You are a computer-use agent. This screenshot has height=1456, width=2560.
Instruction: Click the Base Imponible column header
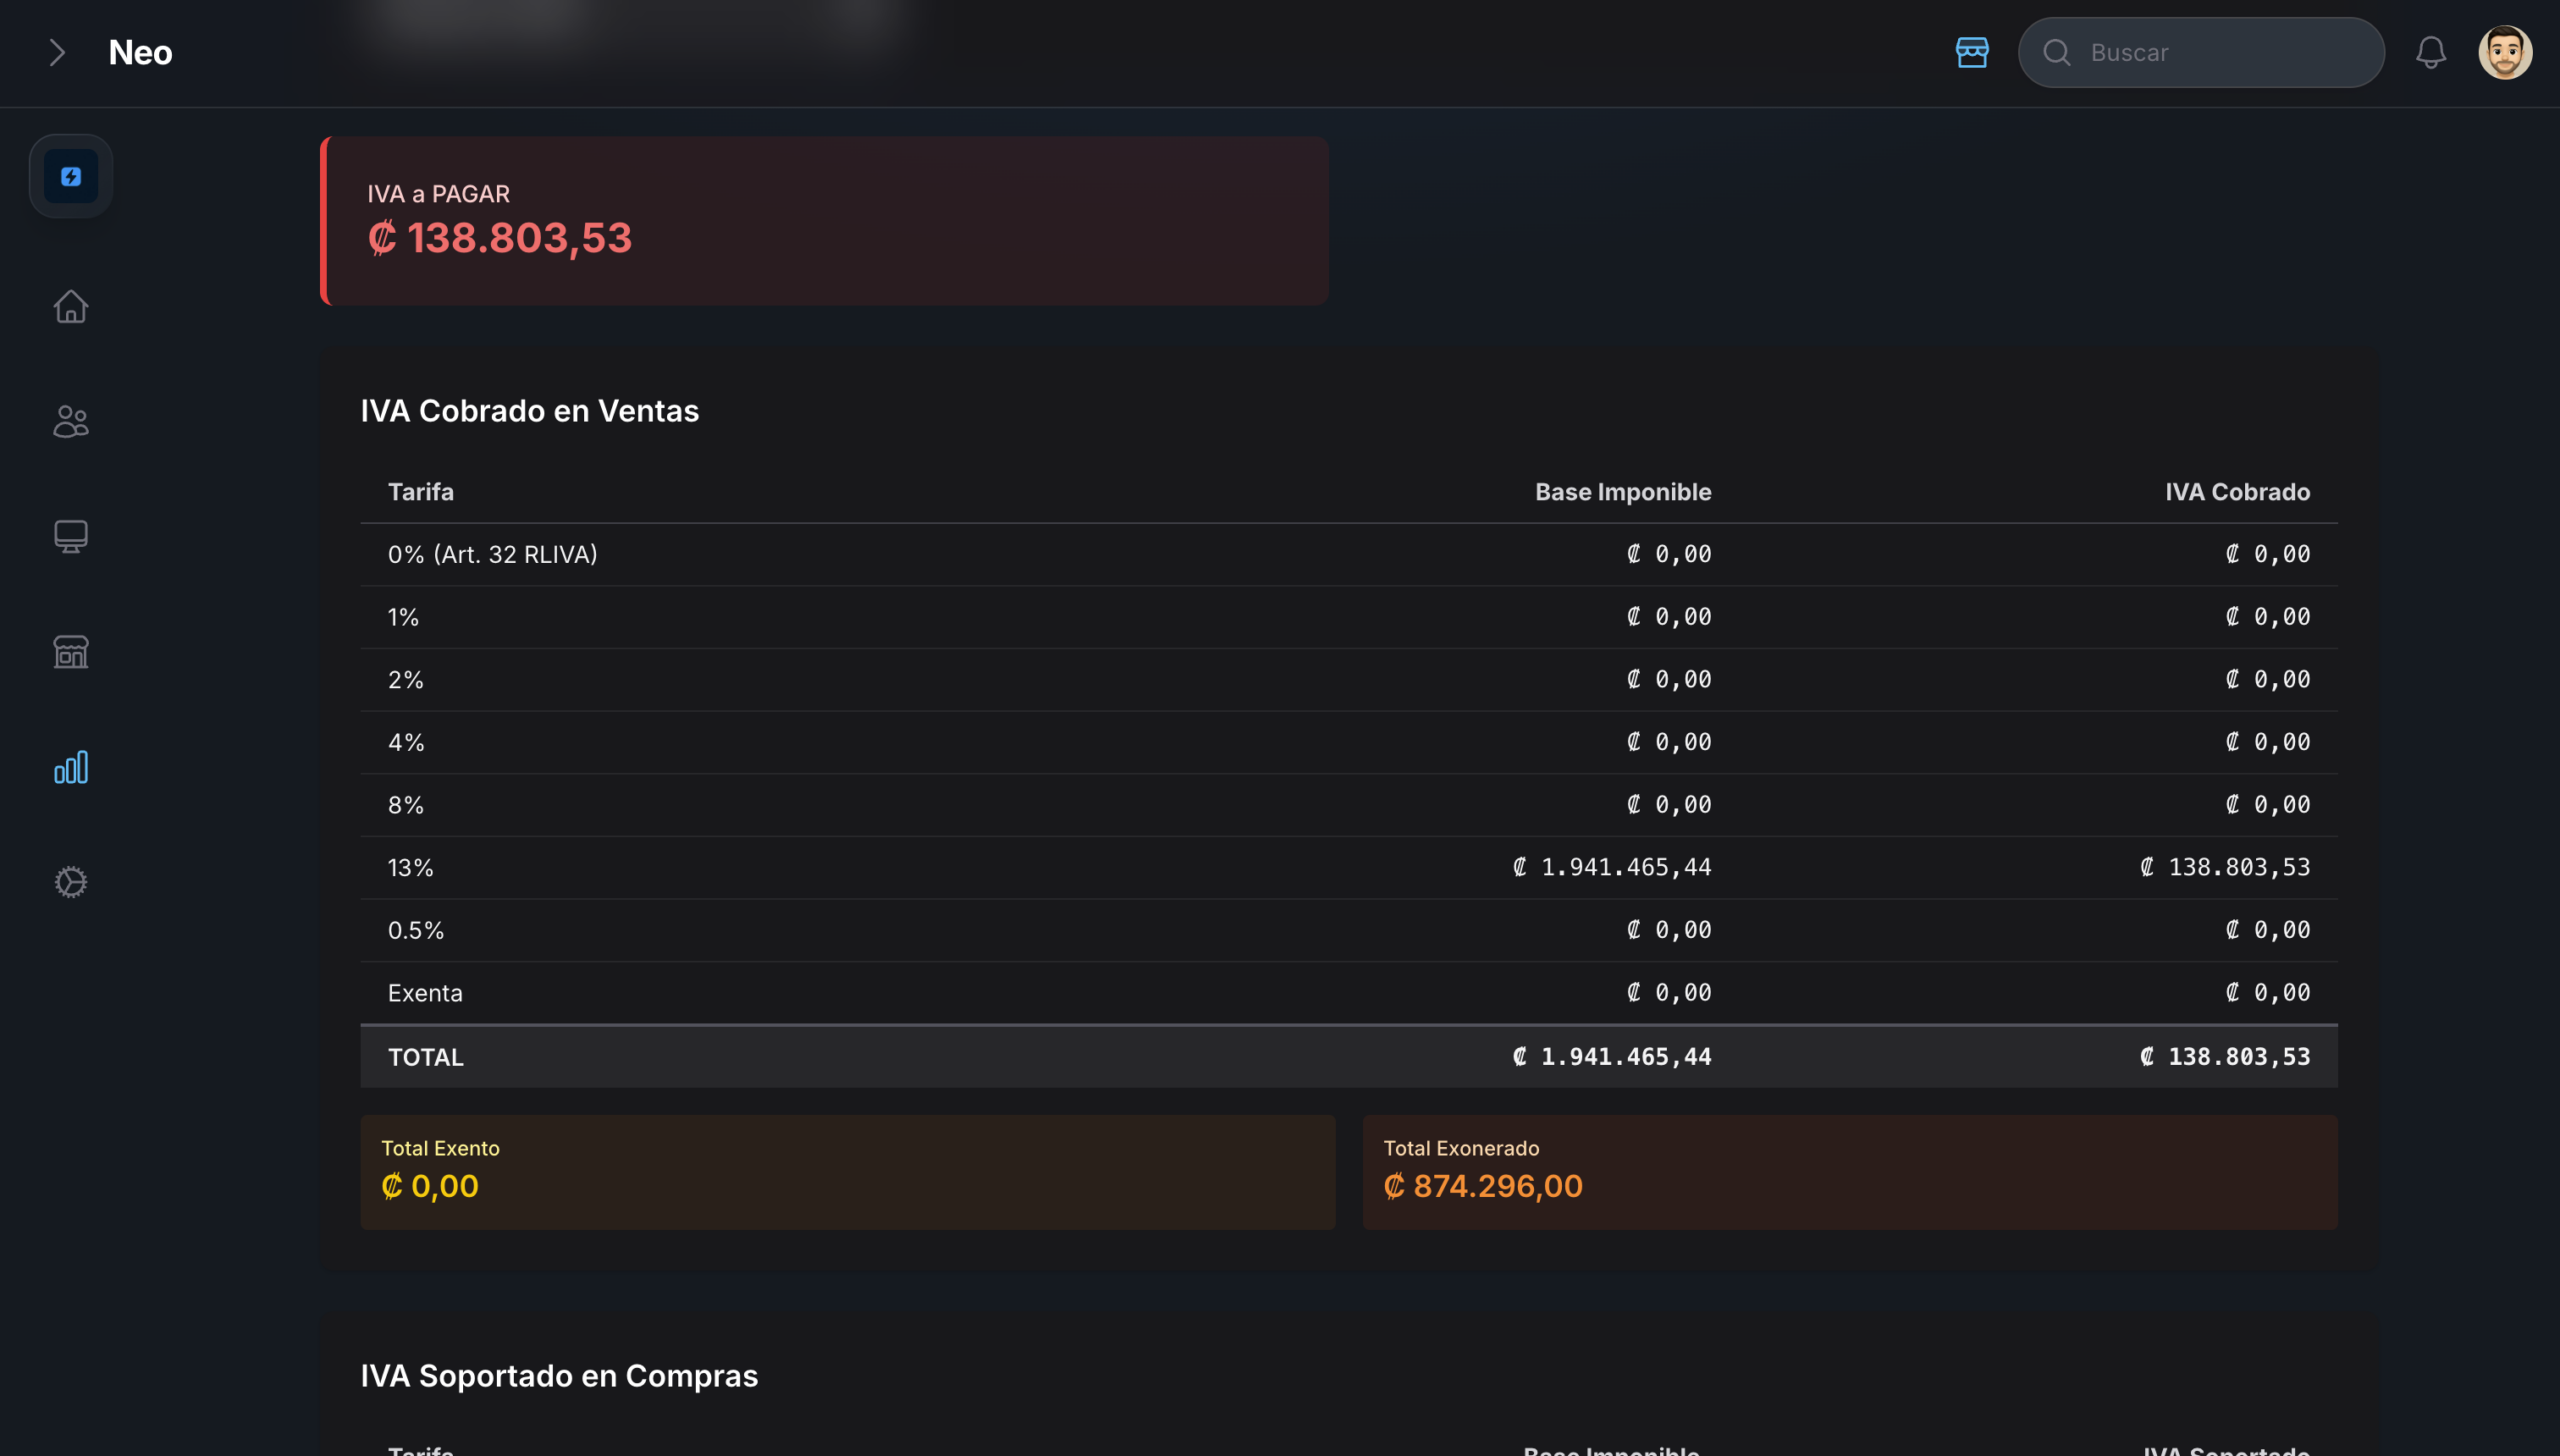click(x=1622, y=492)
